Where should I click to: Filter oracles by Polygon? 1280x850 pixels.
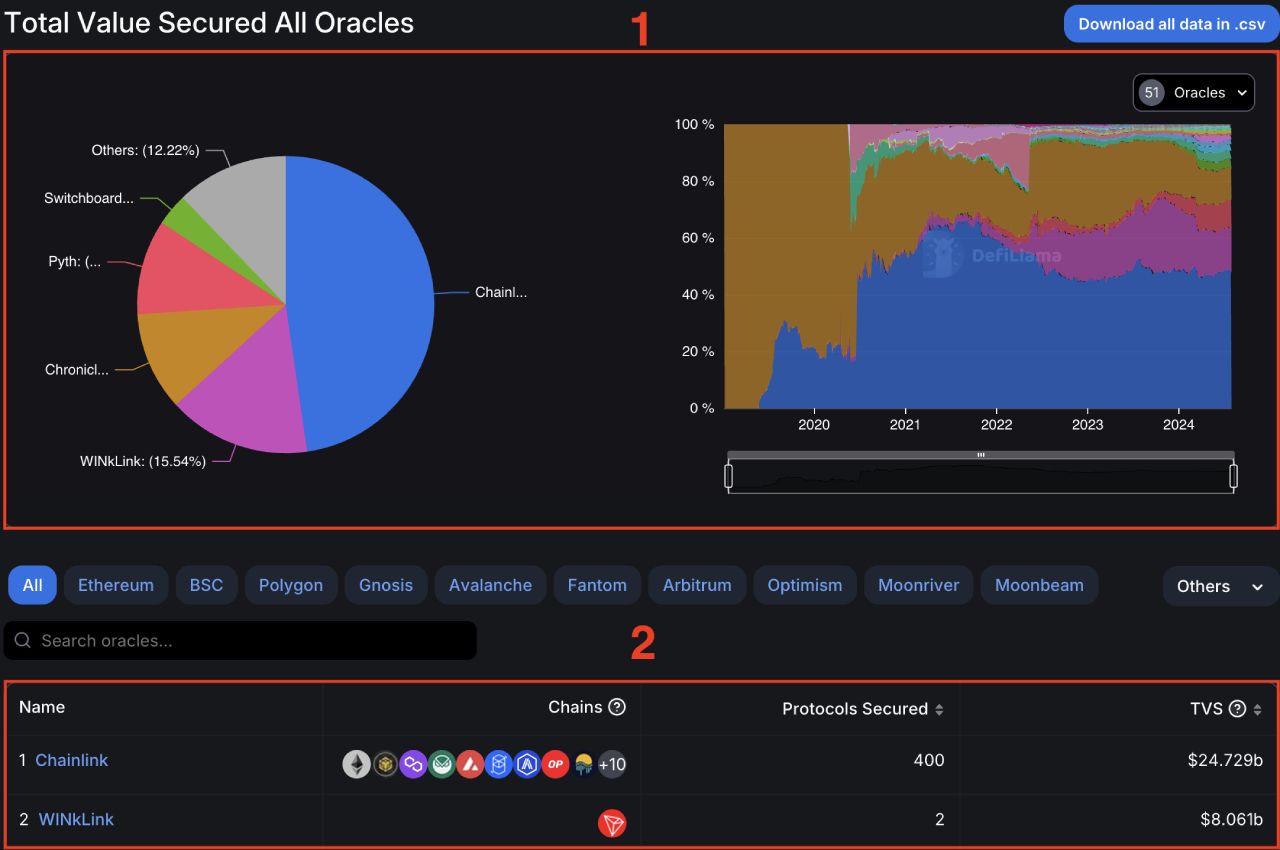coord(291,585)
